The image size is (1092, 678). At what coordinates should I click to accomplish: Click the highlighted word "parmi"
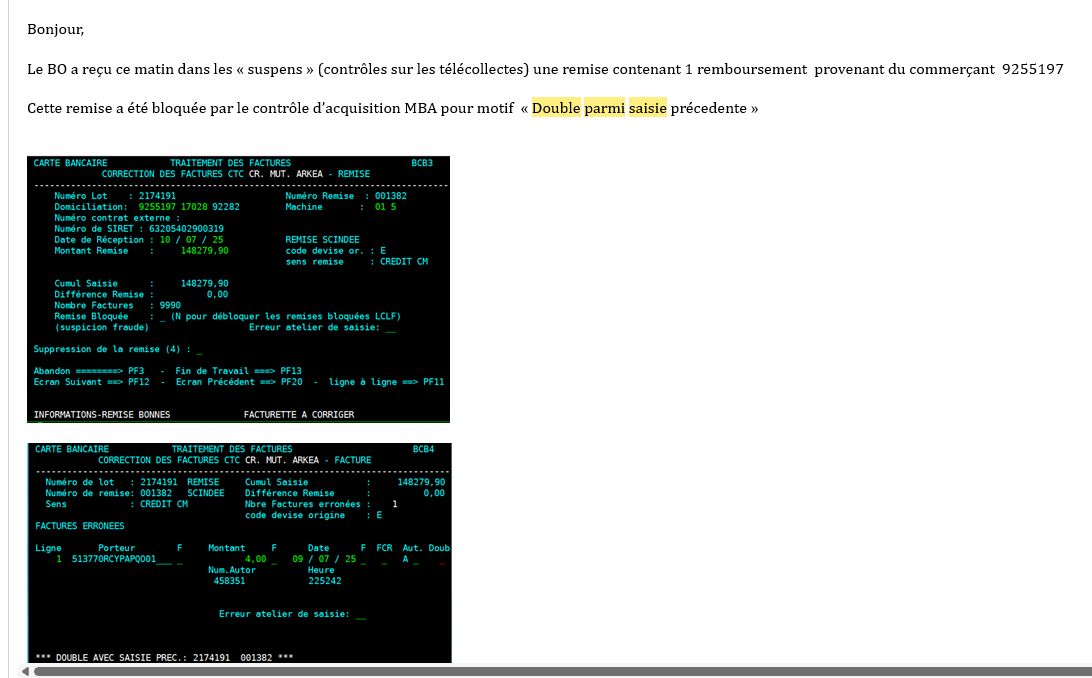click(x=604, y=108)
